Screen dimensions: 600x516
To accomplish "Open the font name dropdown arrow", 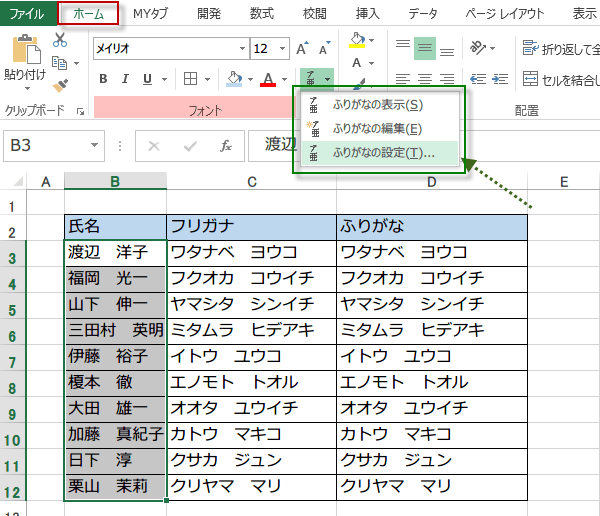I will [x=242, y=48].
